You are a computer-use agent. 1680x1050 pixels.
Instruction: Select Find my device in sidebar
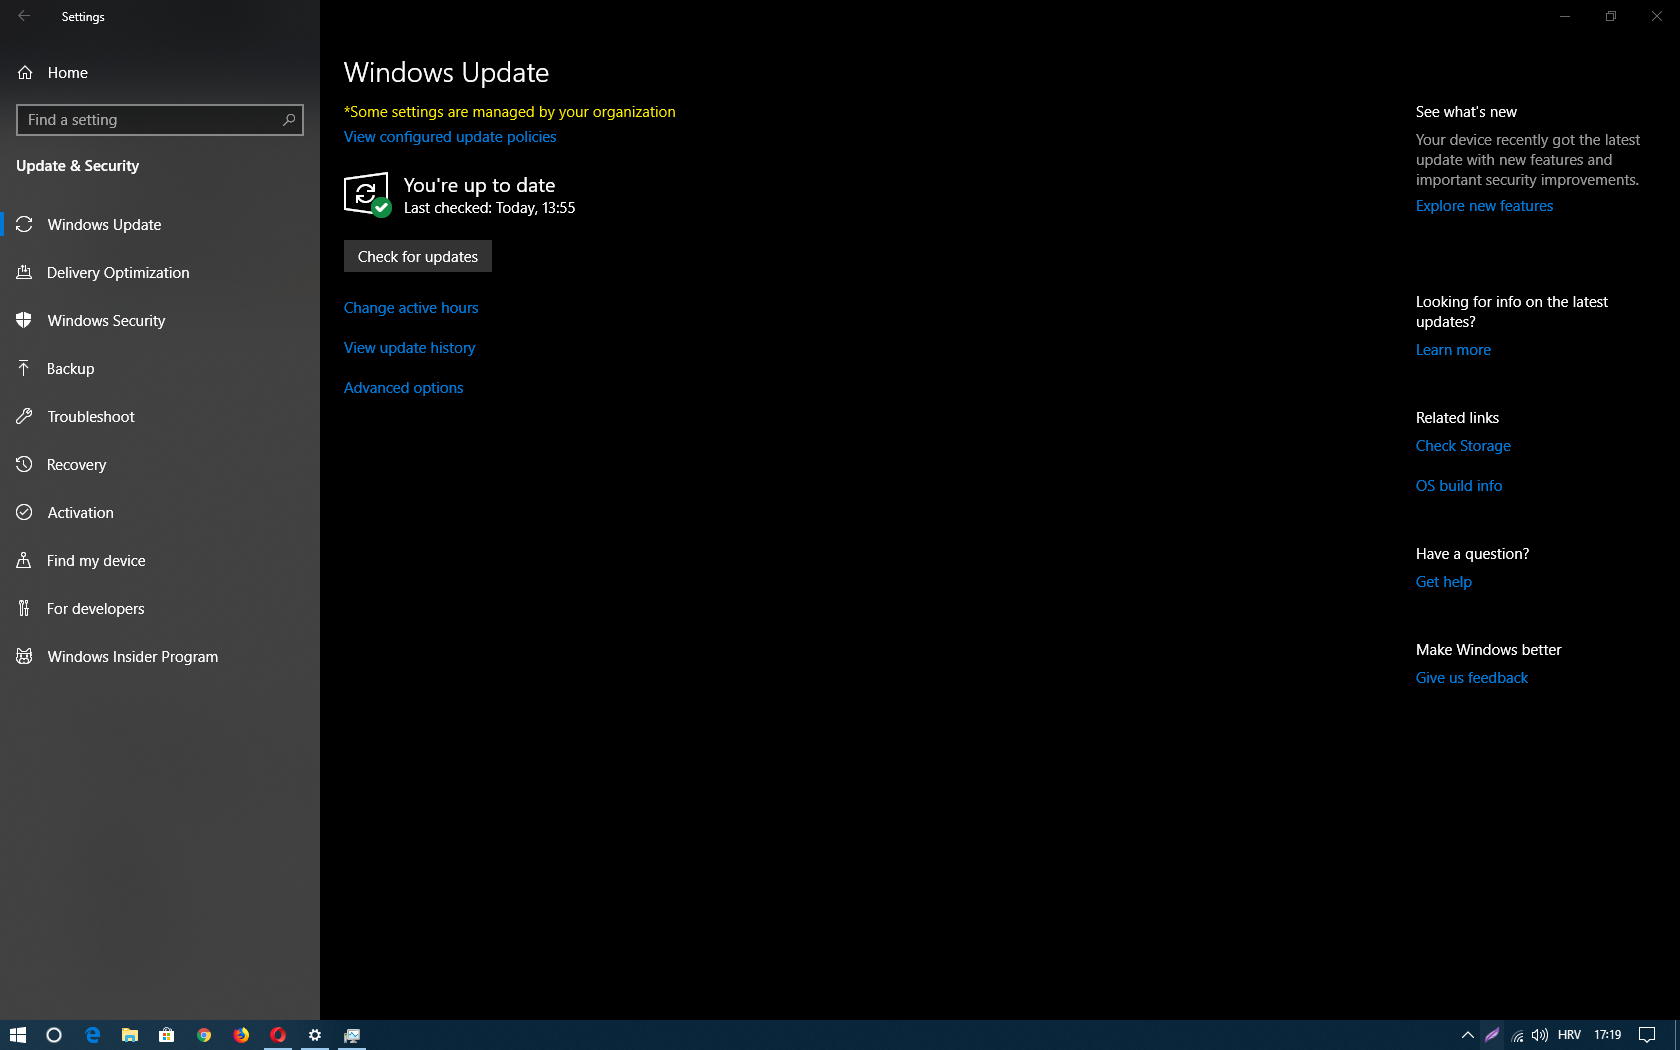[x=160, y=561]
